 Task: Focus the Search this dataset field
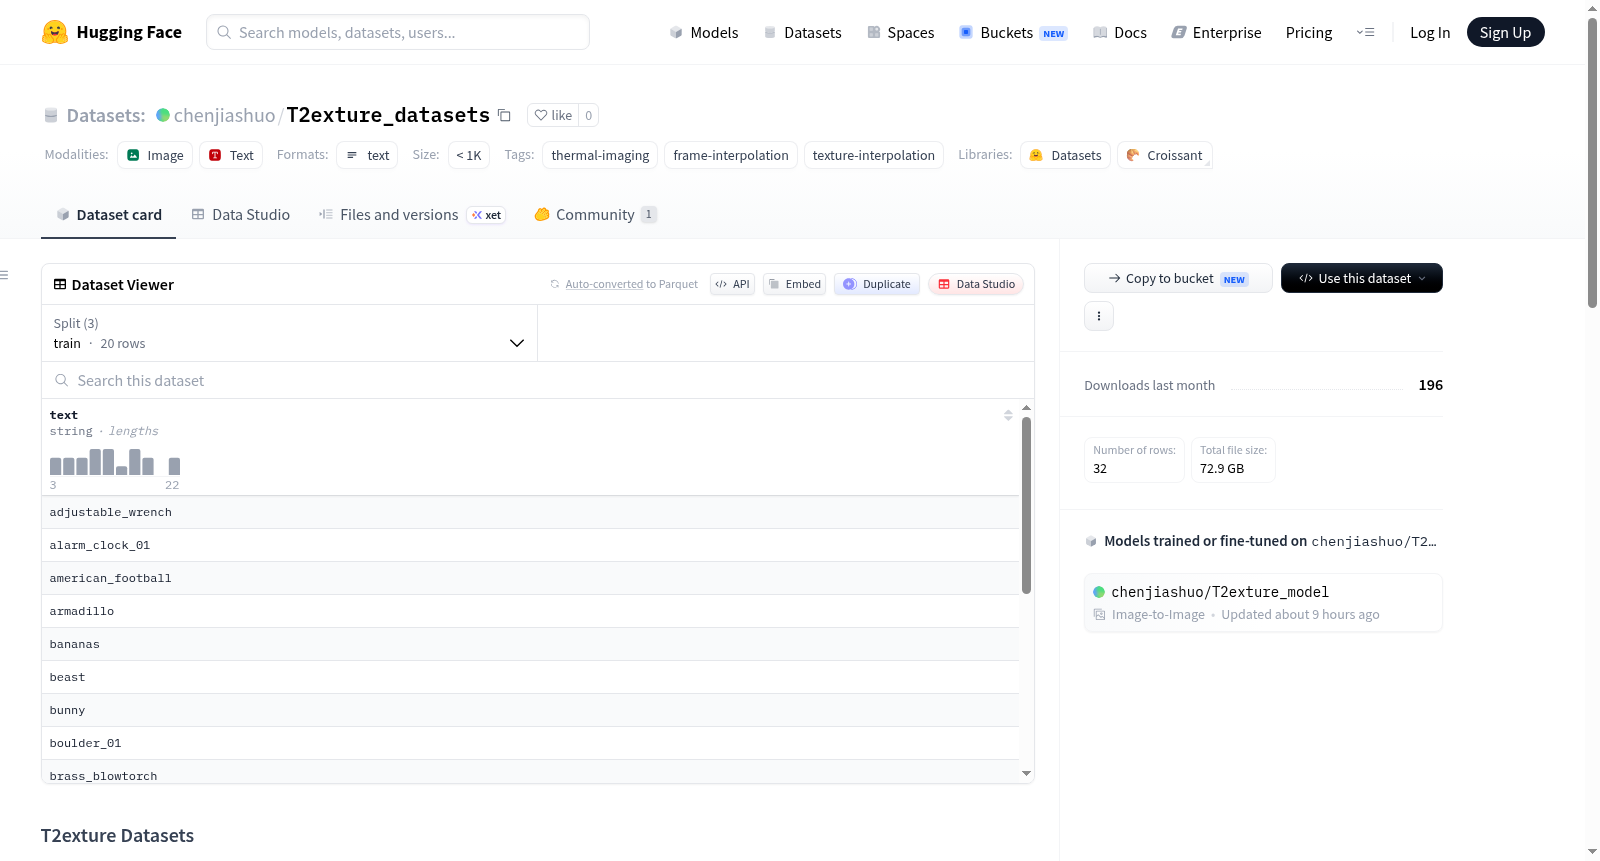tap(538, 380)
